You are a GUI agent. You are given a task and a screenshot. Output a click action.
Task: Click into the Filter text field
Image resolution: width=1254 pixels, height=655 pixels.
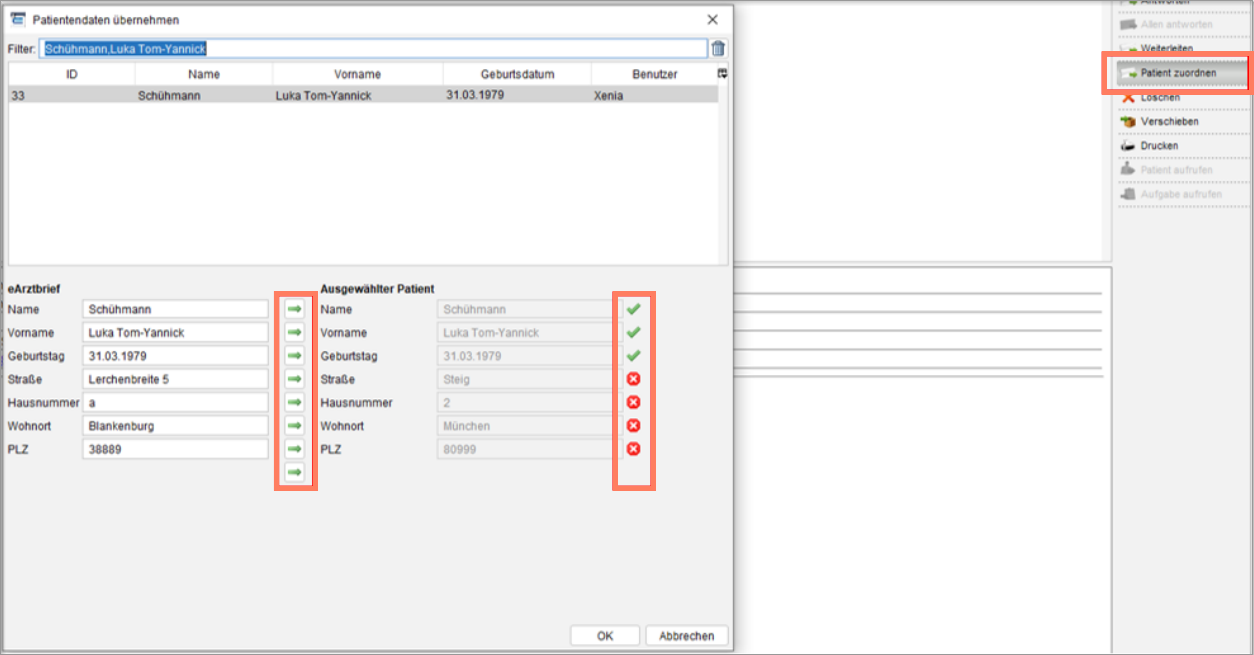click(x=373, y=48)
